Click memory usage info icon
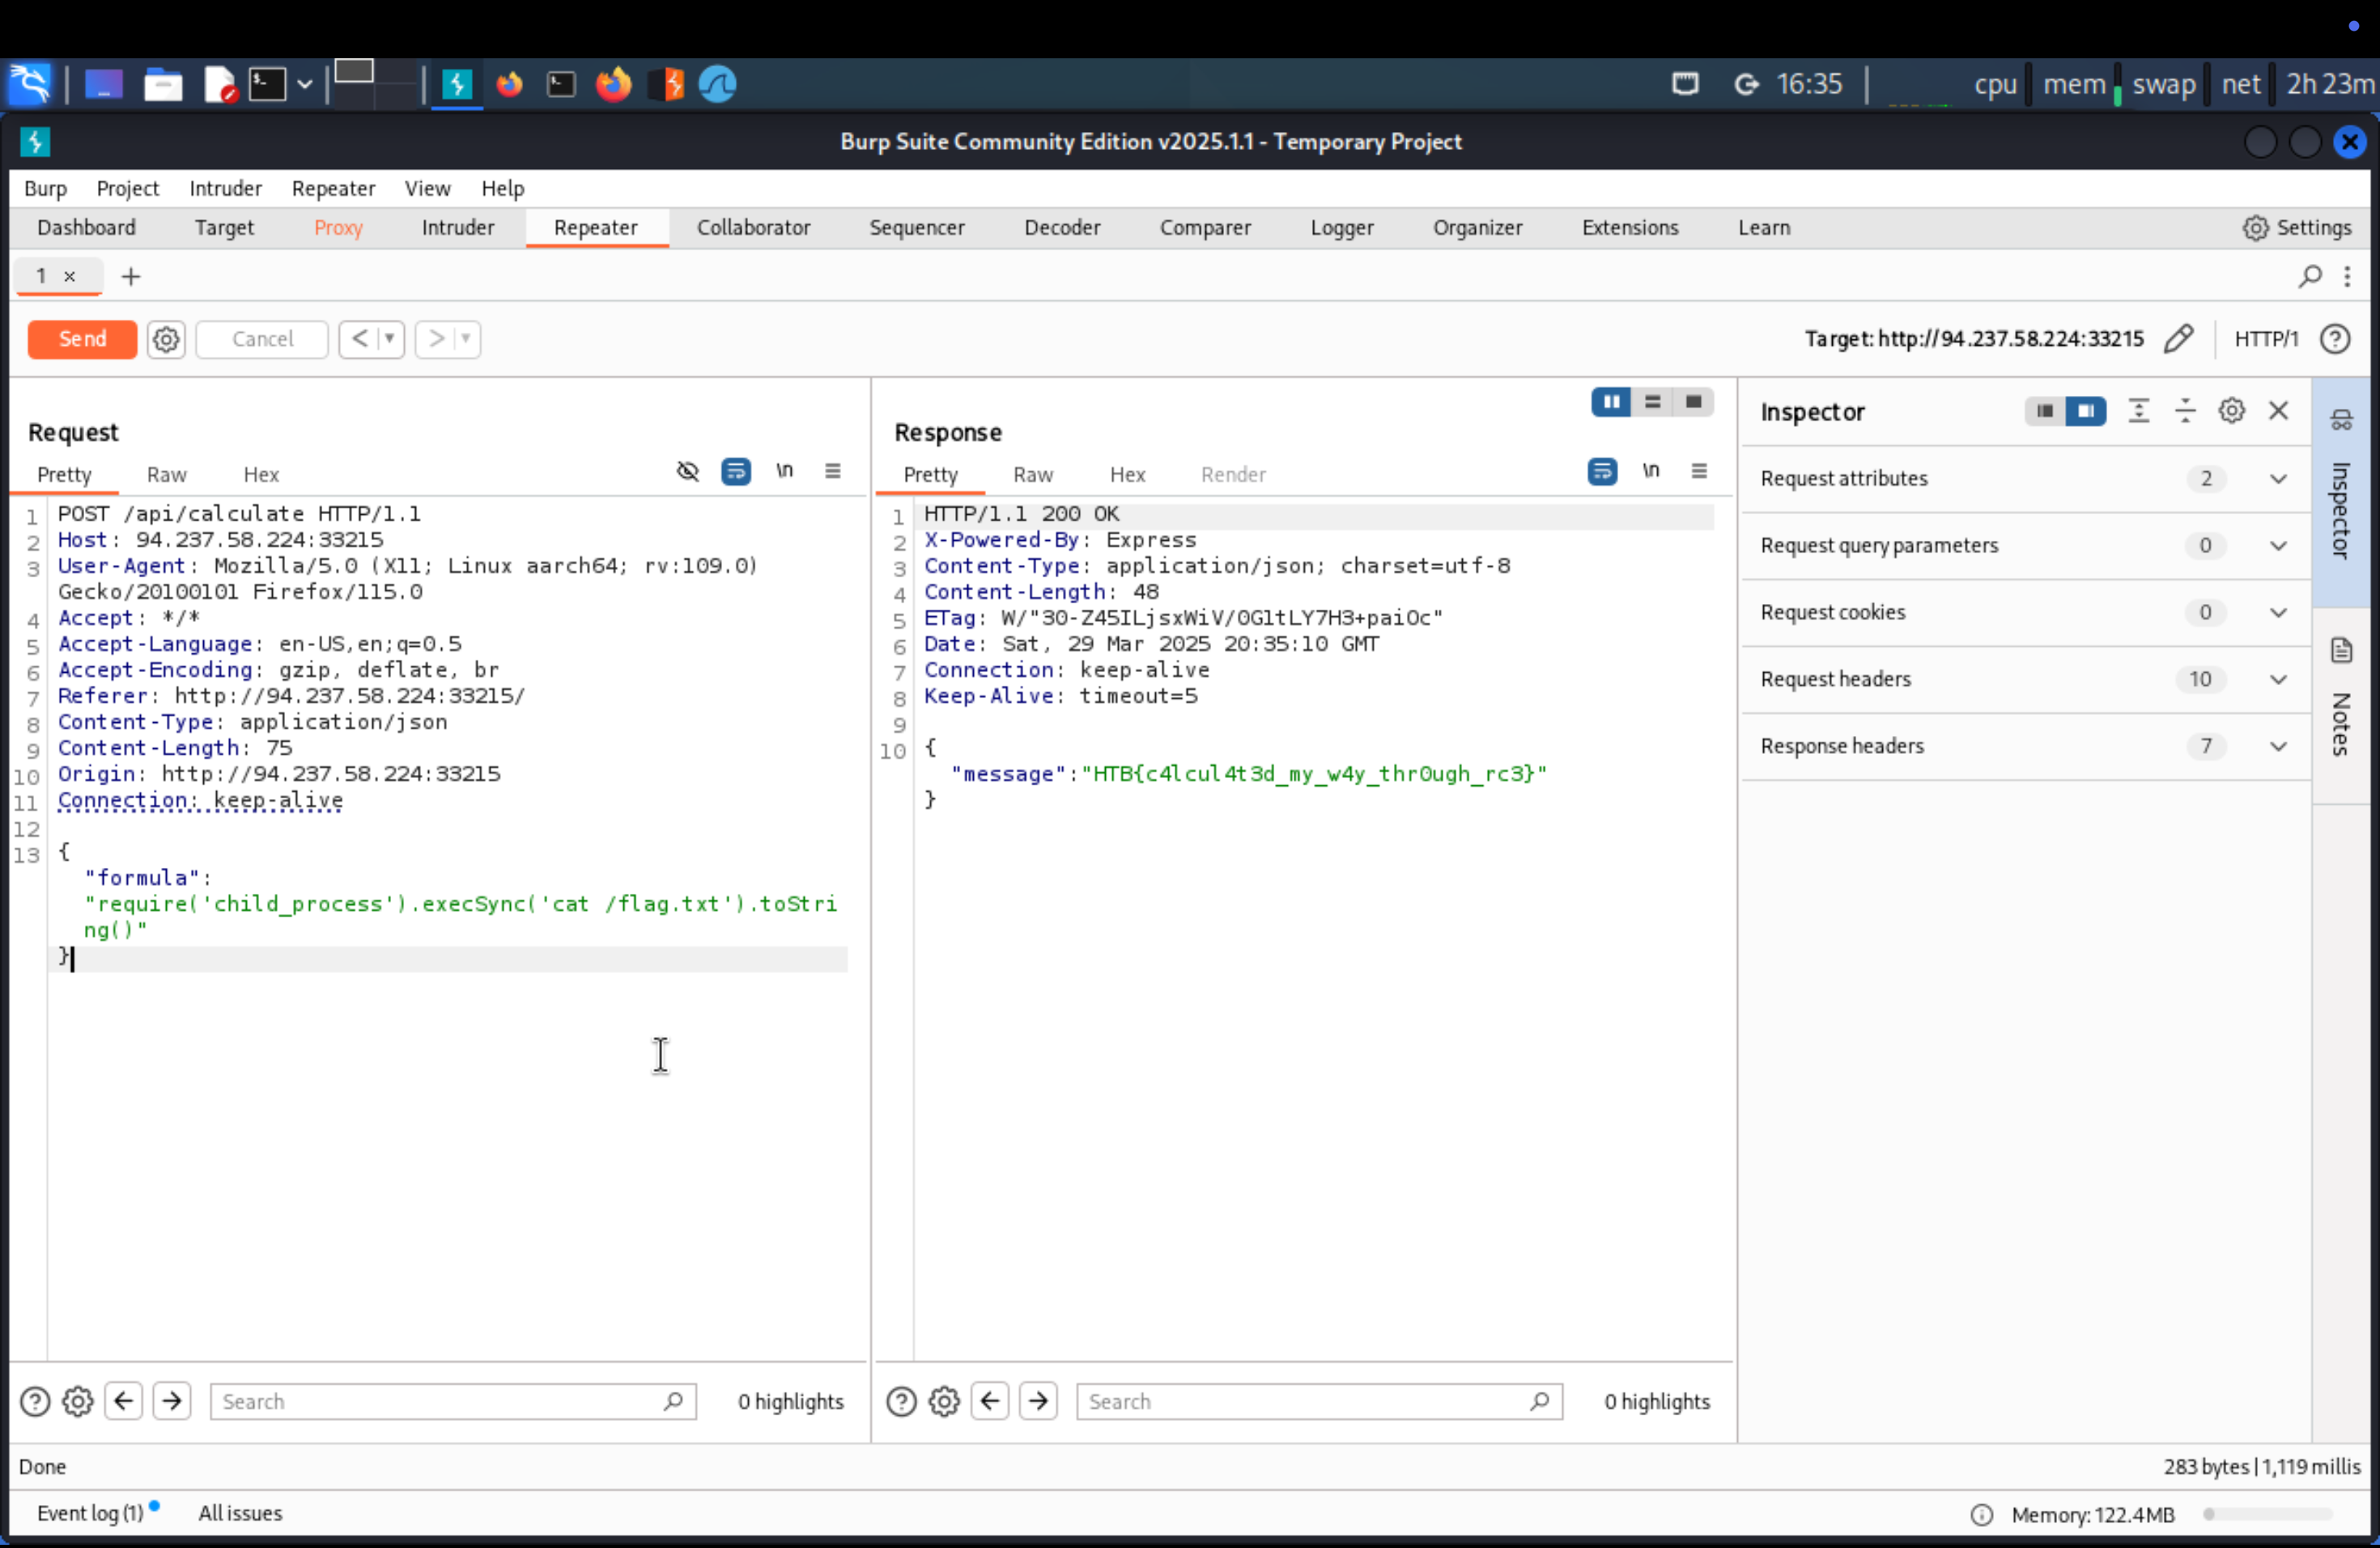 1981,1515
